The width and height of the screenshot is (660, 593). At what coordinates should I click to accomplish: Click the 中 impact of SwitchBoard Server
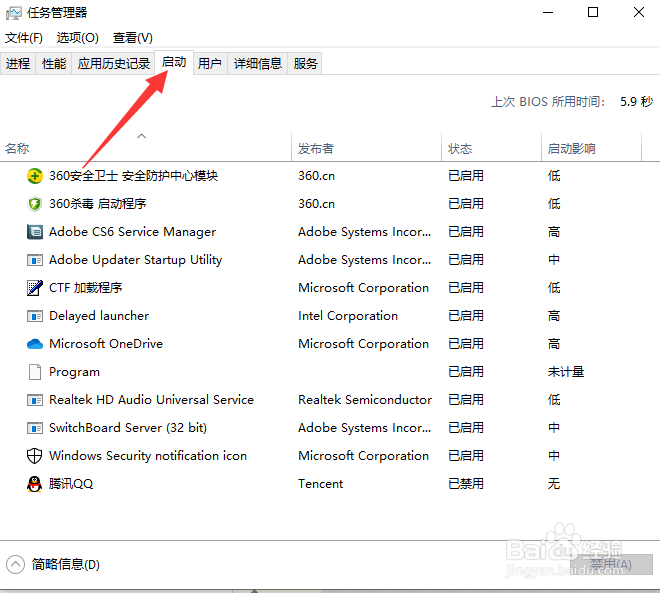[554, 428]
